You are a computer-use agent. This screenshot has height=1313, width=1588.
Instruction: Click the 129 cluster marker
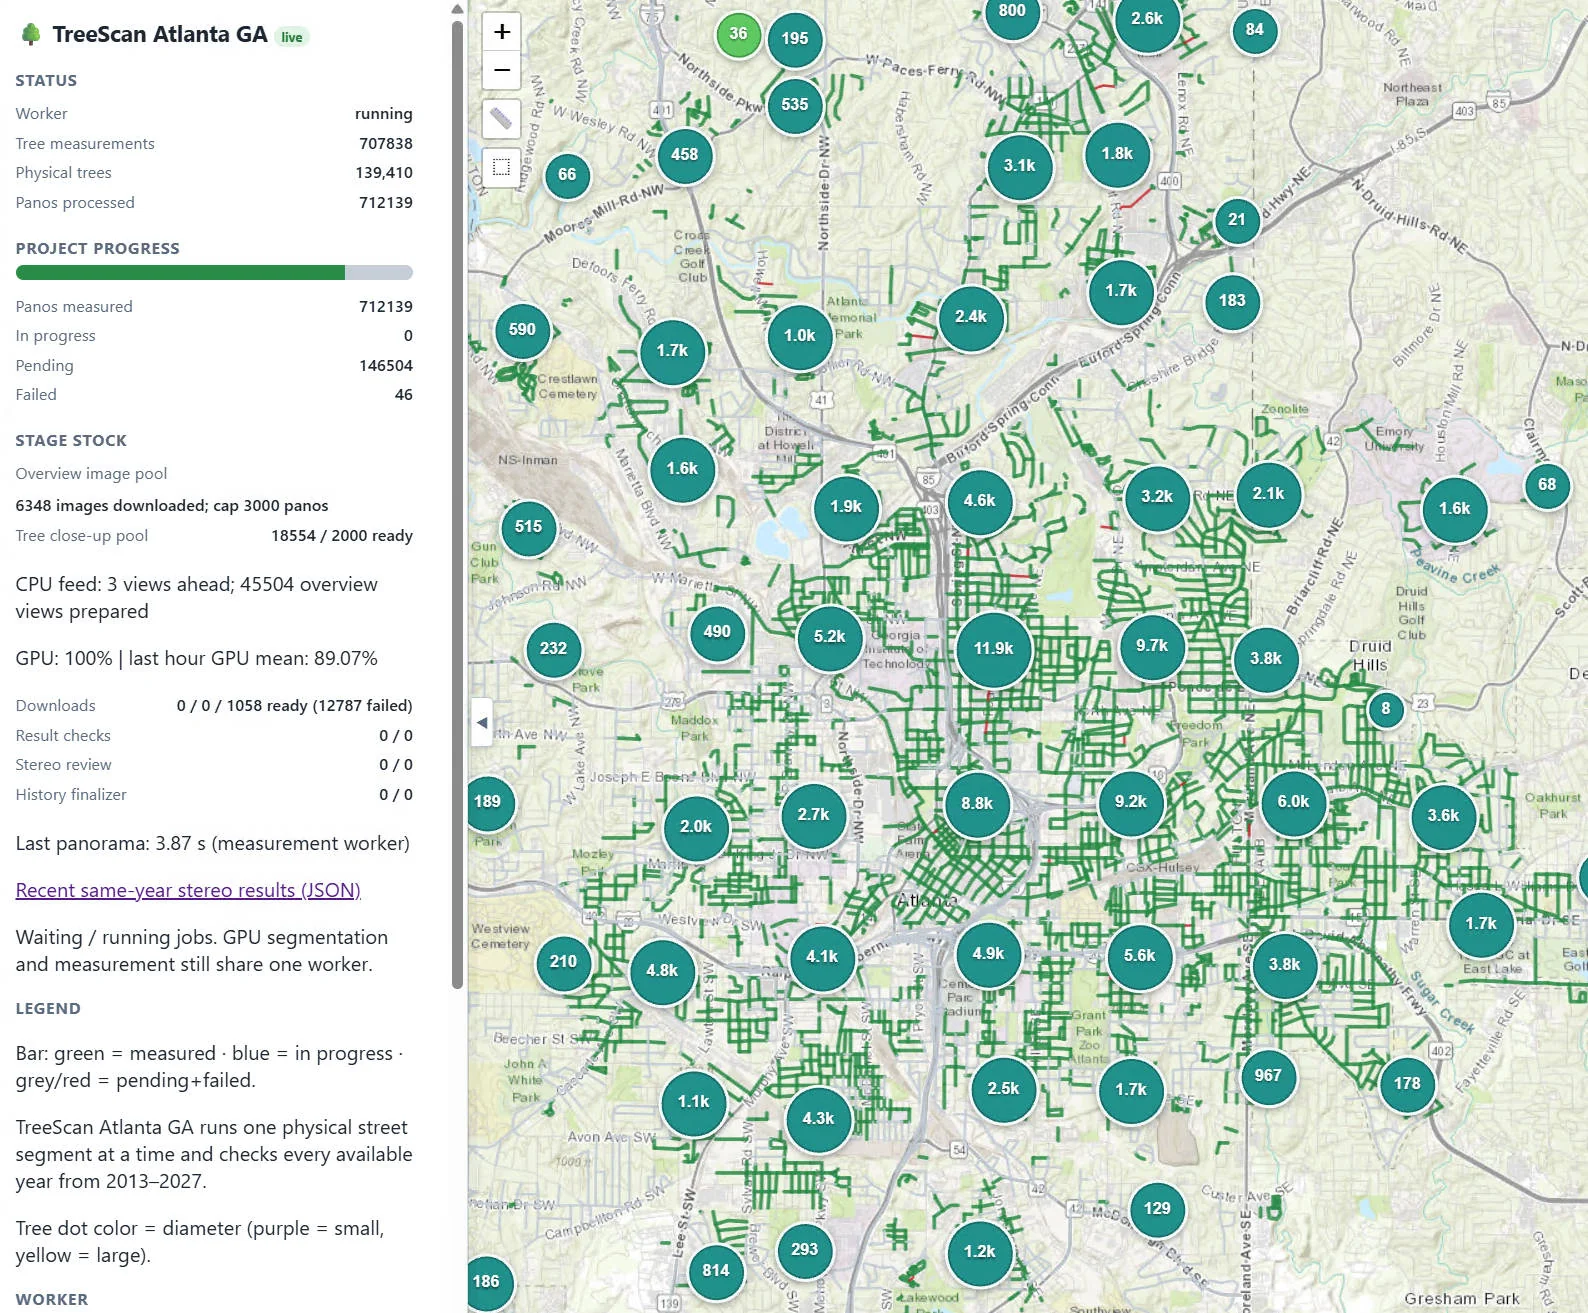1157,1209
